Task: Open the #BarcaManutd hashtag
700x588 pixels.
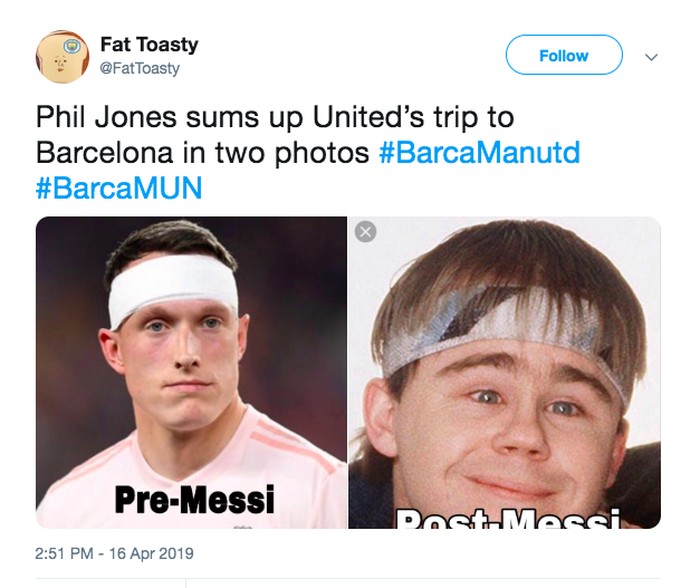Action: (479, 153)
